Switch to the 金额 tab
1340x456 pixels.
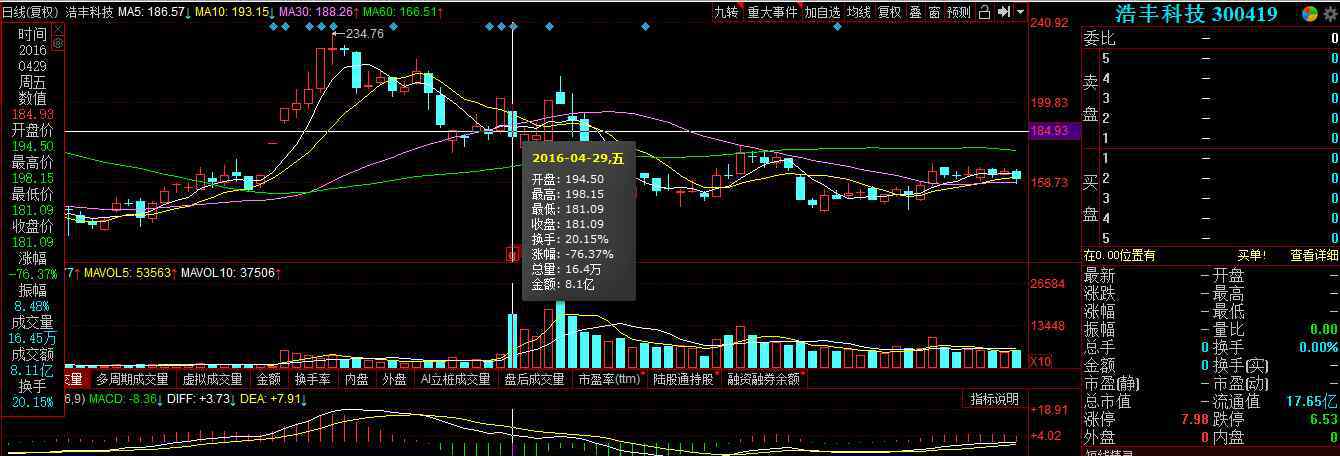tap(268, 380)
